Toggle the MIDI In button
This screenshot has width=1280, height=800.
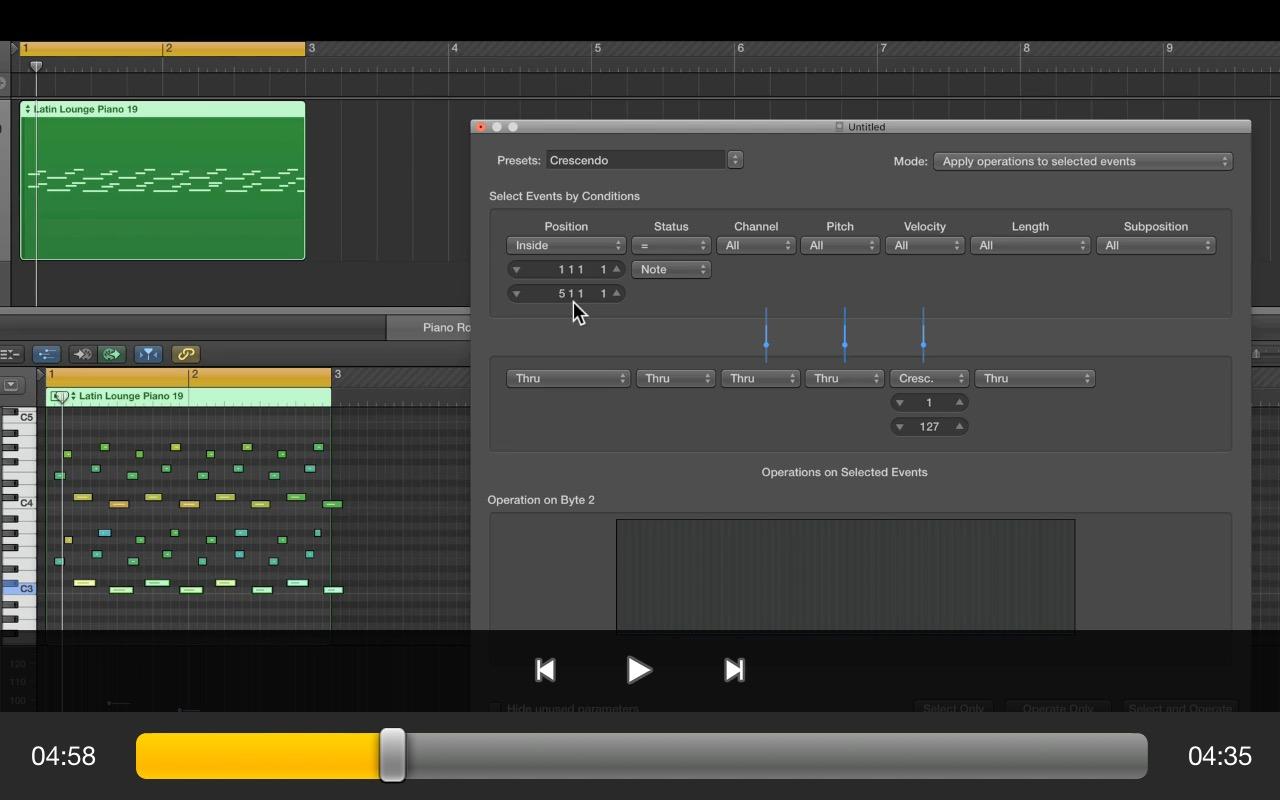point(82,354)
